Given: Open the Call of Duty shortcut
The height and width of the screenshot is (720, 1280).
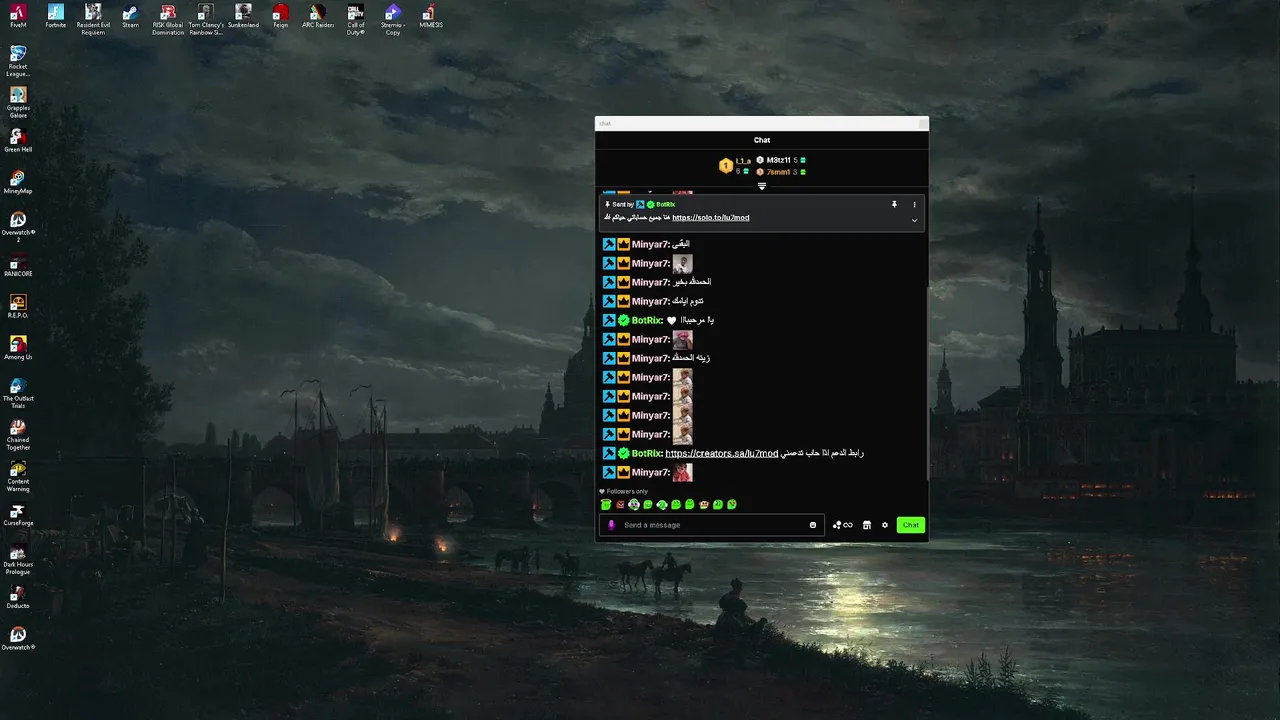Looking at the screenshot, I should point(356,19).
